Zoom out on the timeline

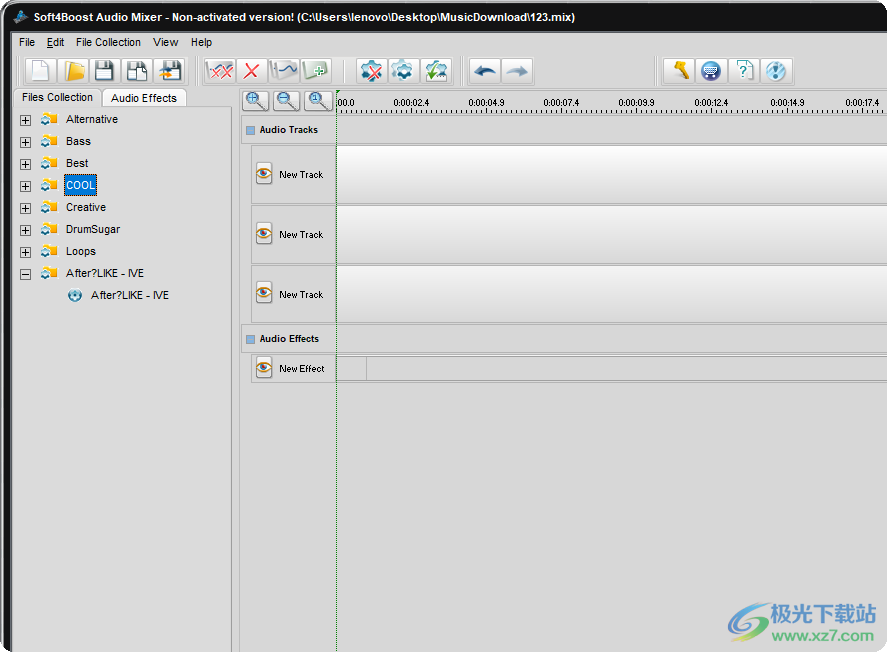(x=287, y=100)
